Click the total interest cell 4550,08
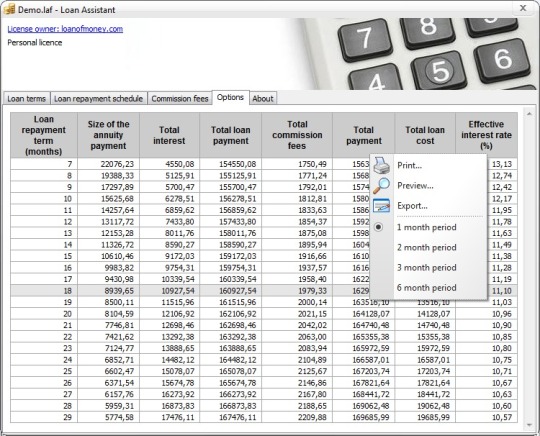Viewport: 540px width, 436px height. tap(169, 164)
